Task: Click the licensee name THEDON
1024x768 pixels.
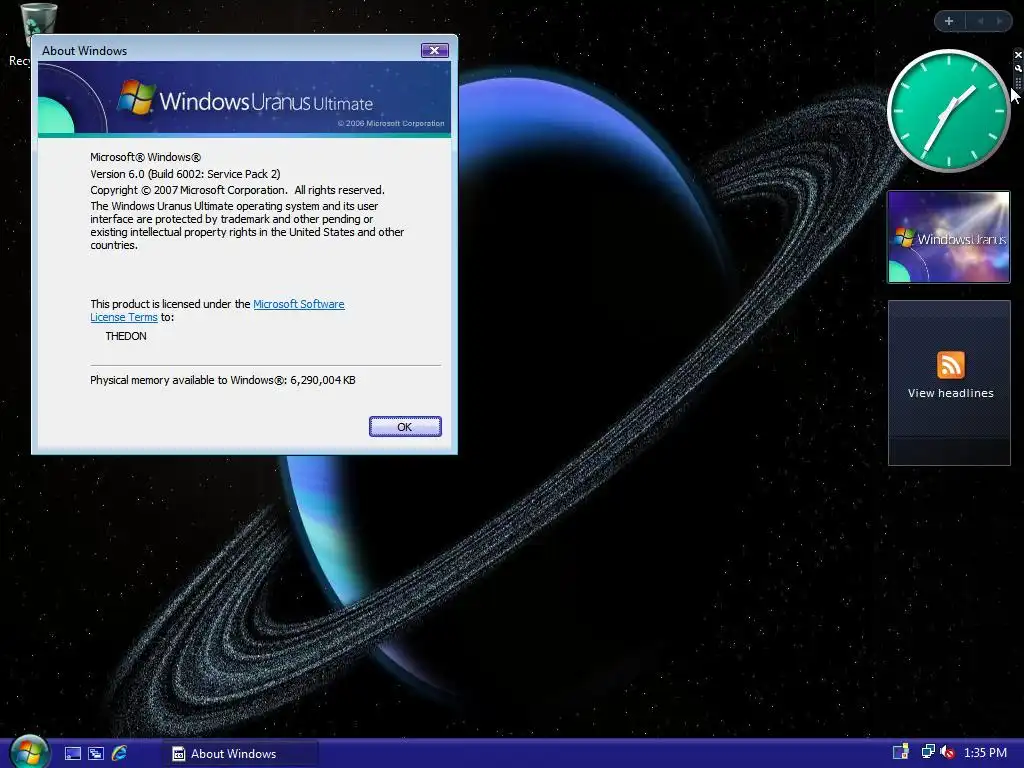Action: [x=126, y=336]
